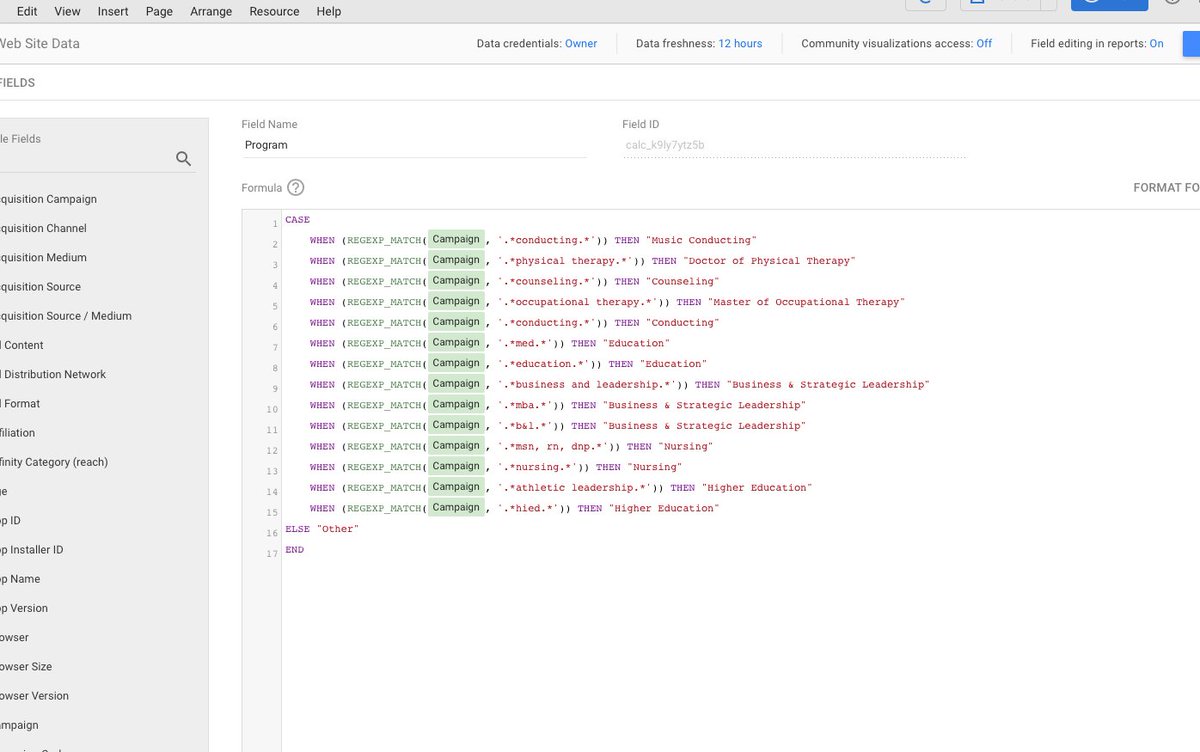This screenshot has width=1200, height=752.
Task: Select the Browser Size field
Action: pos(26,666)
